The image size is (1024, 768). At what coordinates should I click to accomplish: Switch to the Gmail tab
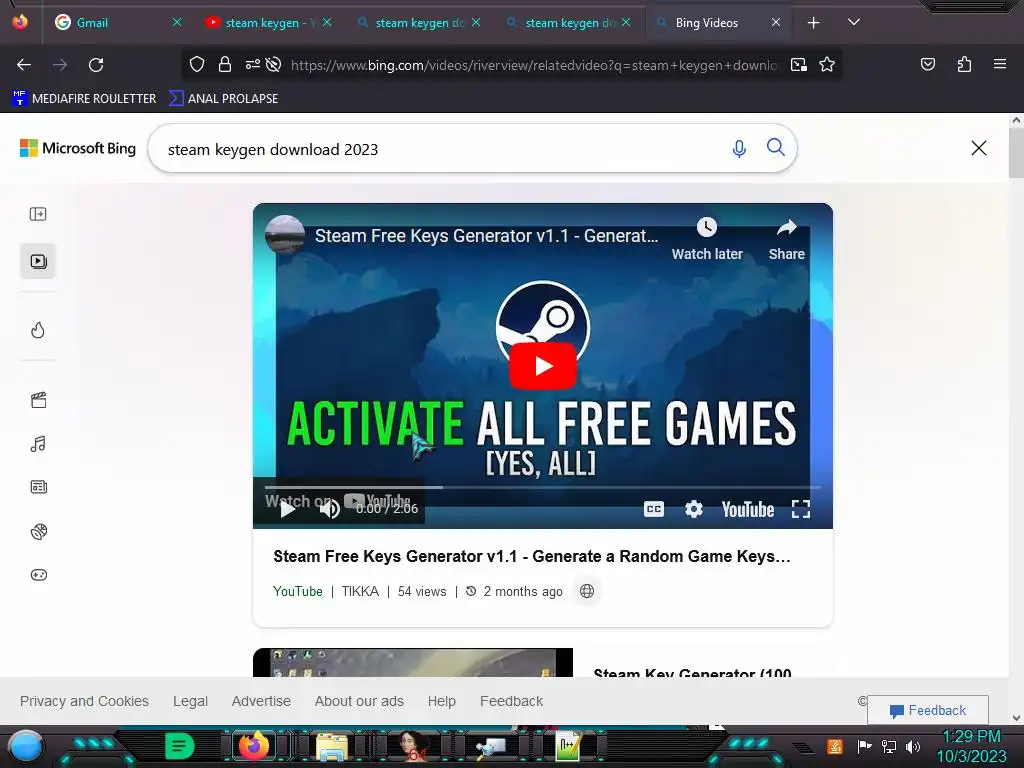pos(116,23)
